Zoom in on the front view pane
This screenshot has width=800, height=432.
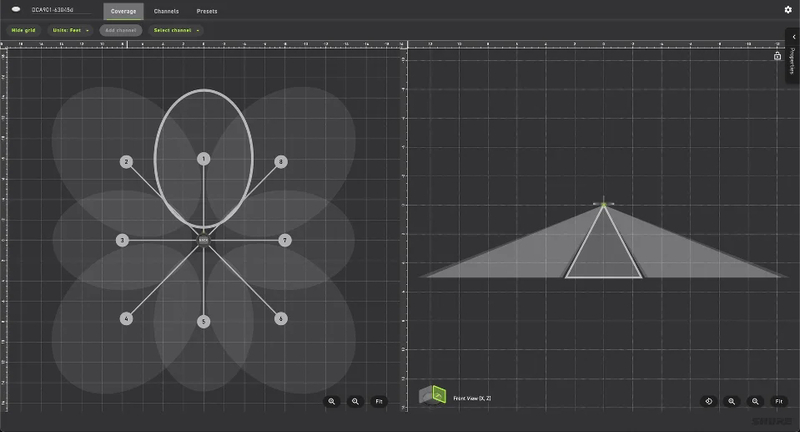pyautogui.click(x=732, y=401)
